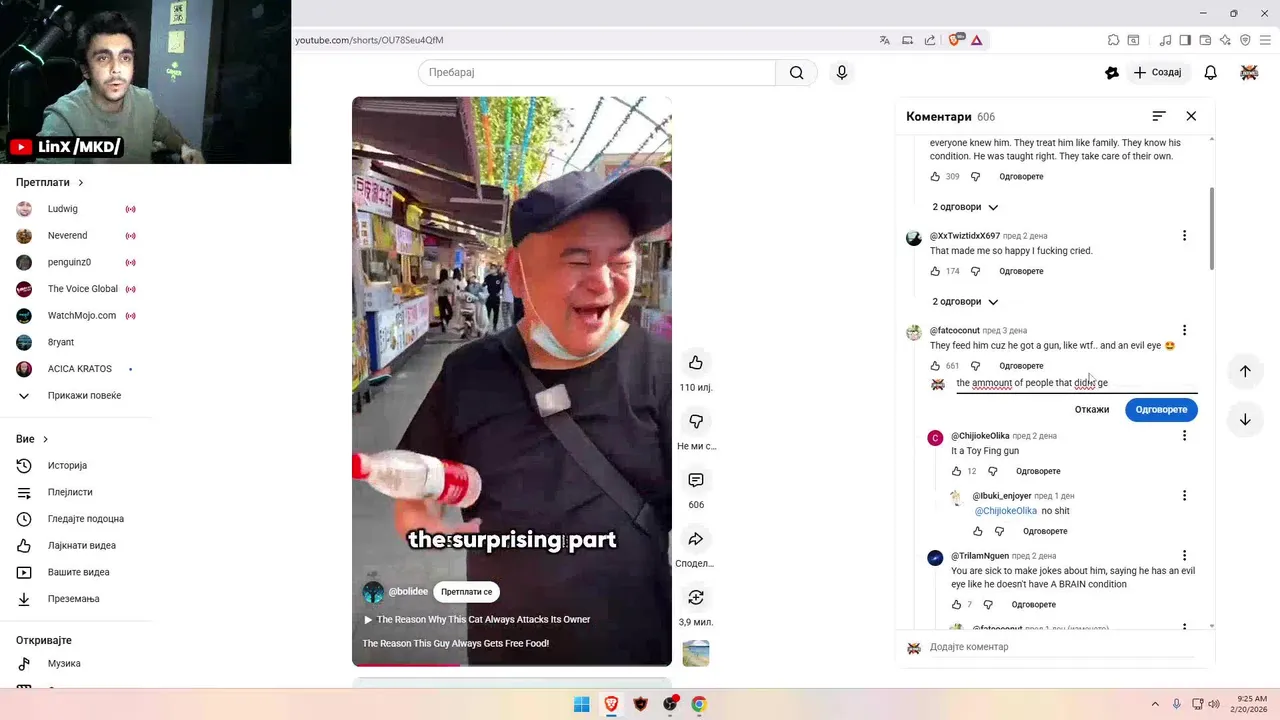
Task: Activate voice search microphone
Action: 842,72
